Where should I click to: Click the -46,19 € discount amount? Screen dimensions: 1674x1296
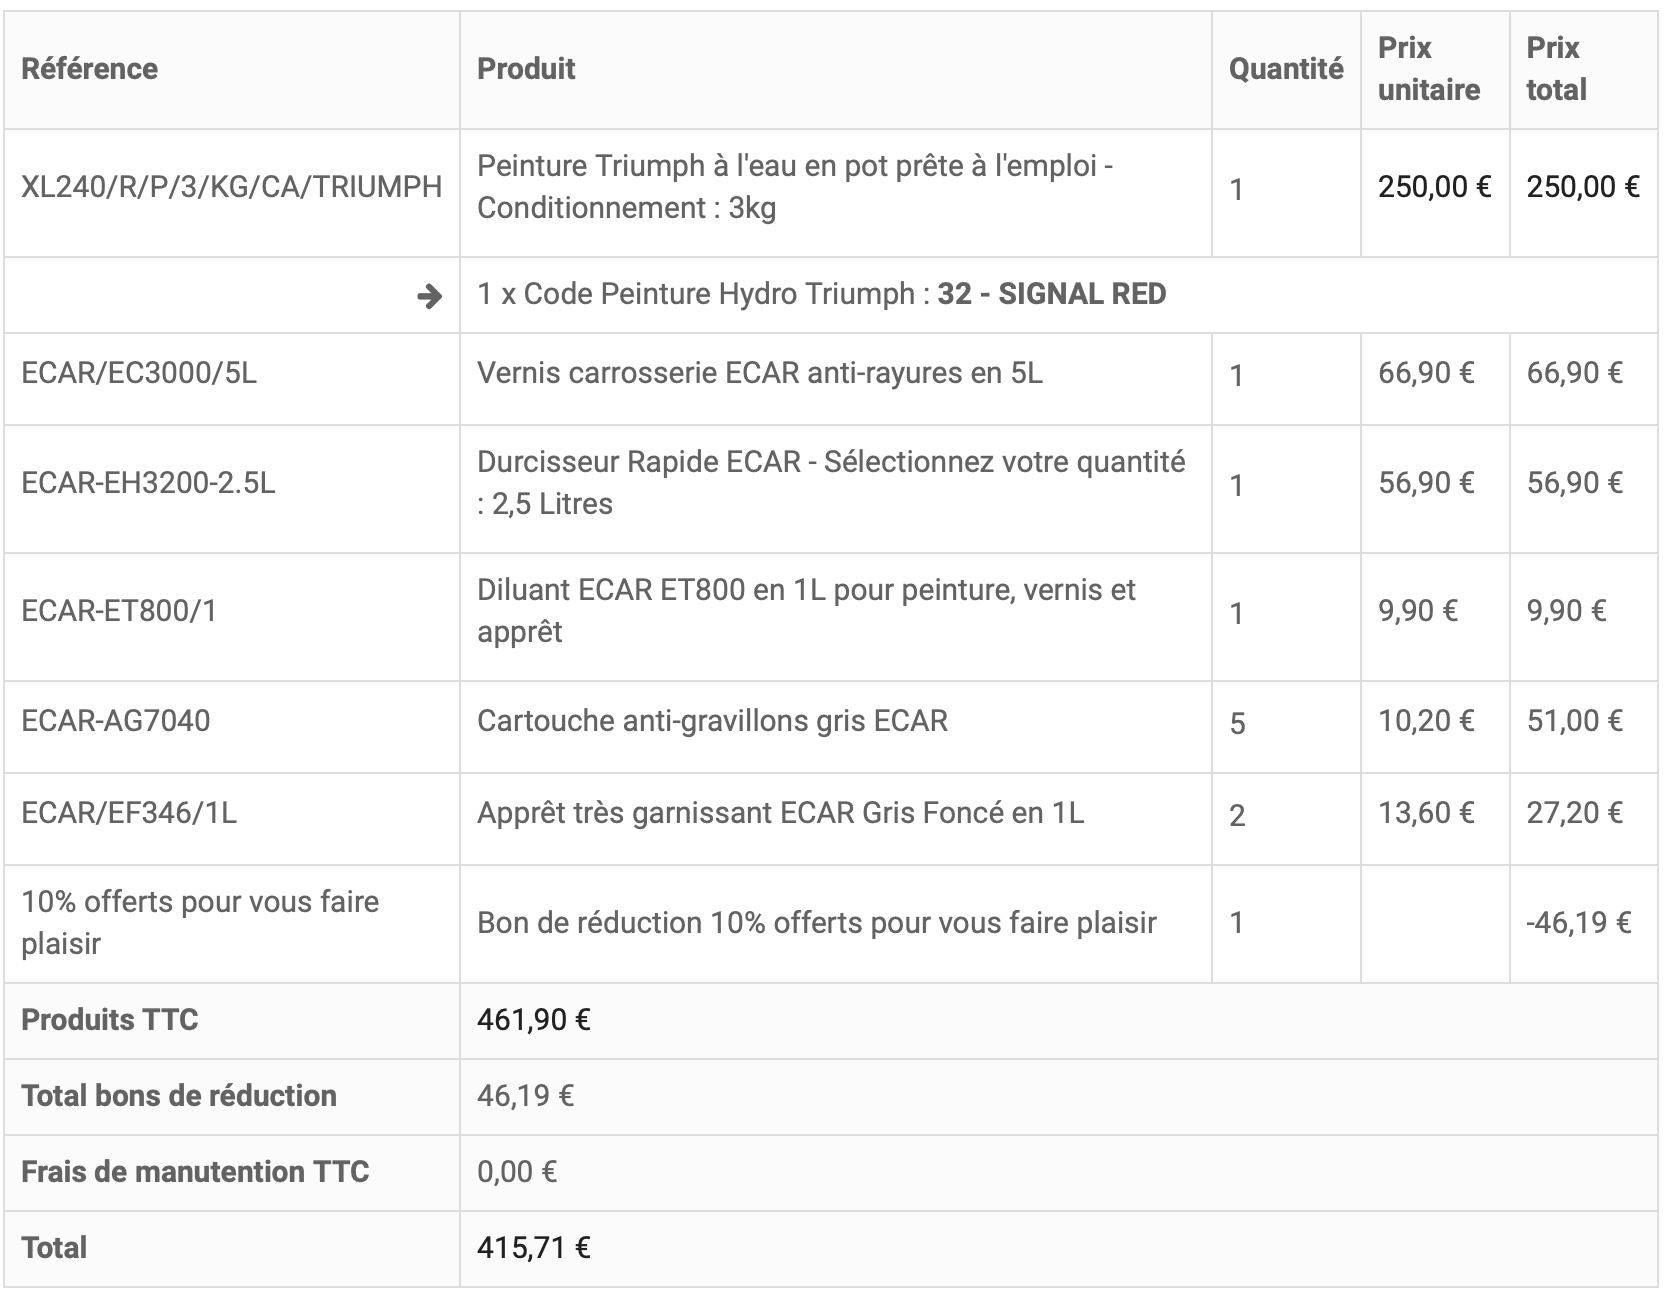click(x=1578, y=922)
